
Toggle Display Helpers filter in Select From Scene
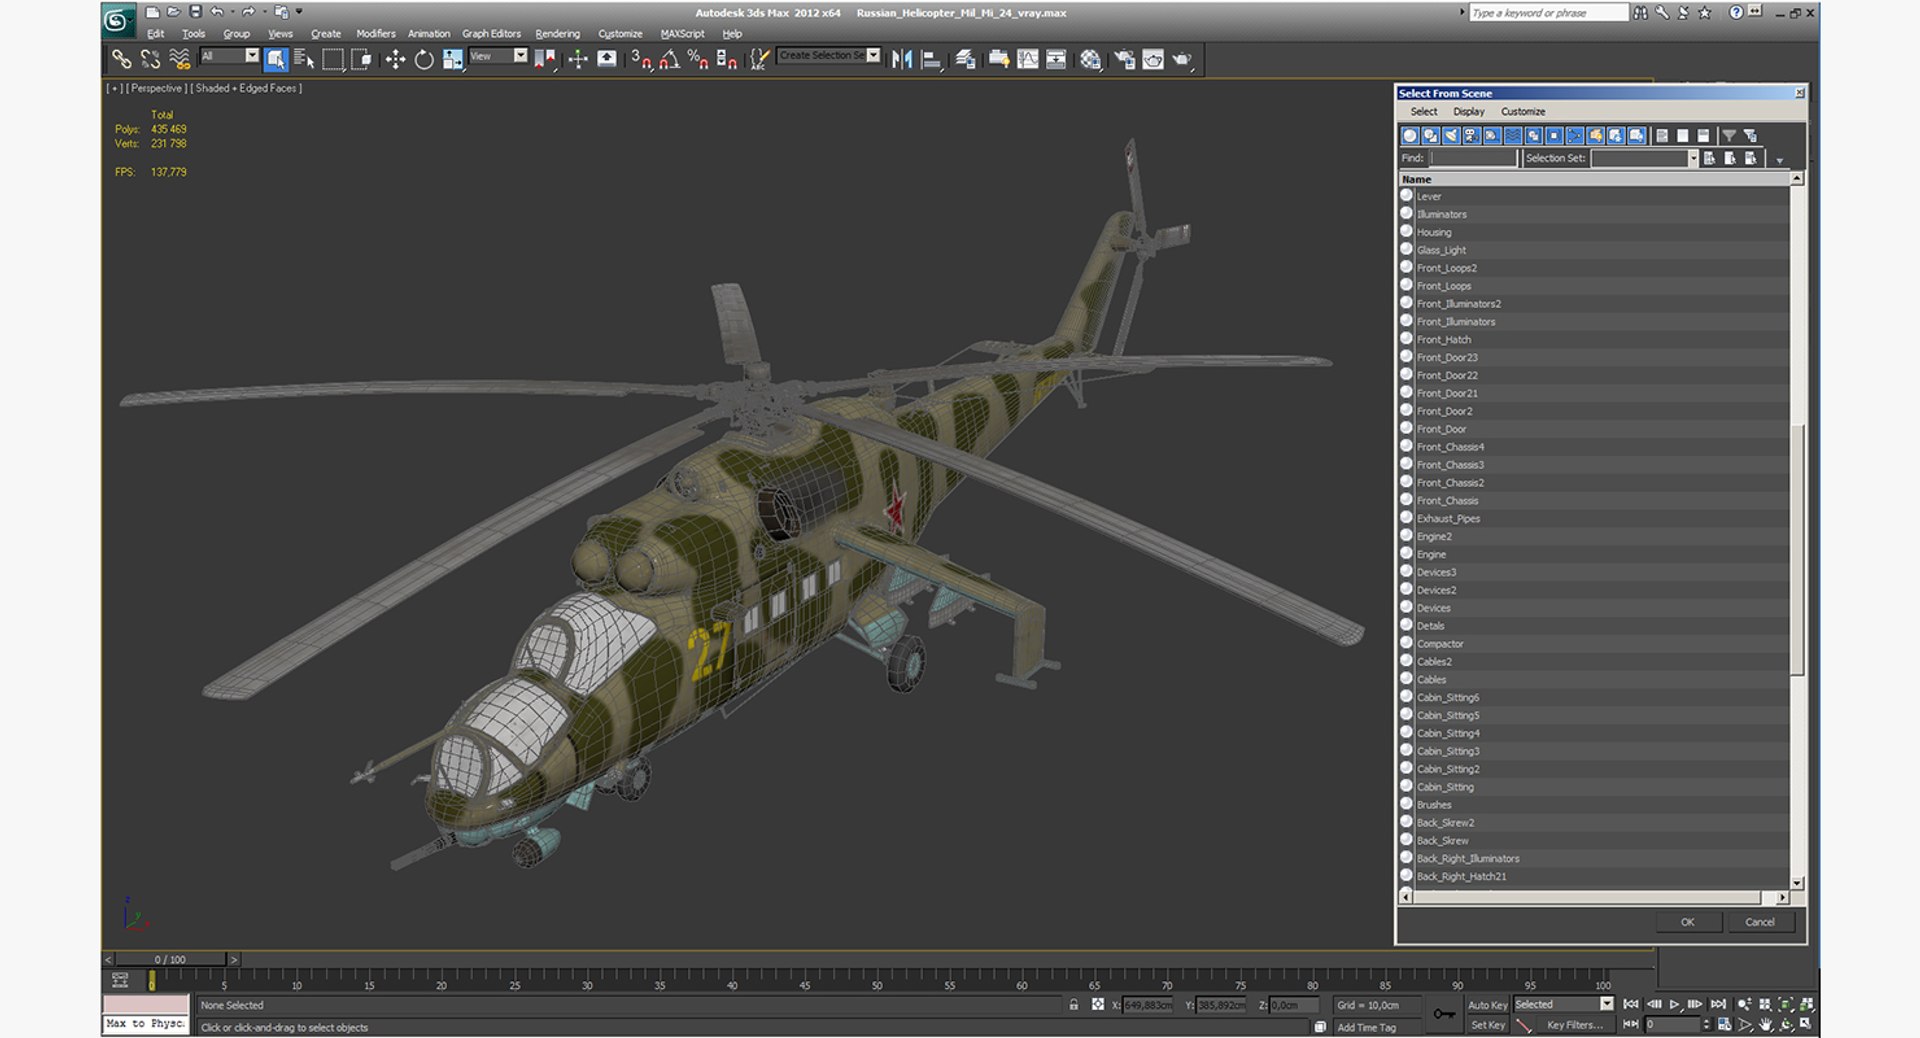click(1492, 136)
